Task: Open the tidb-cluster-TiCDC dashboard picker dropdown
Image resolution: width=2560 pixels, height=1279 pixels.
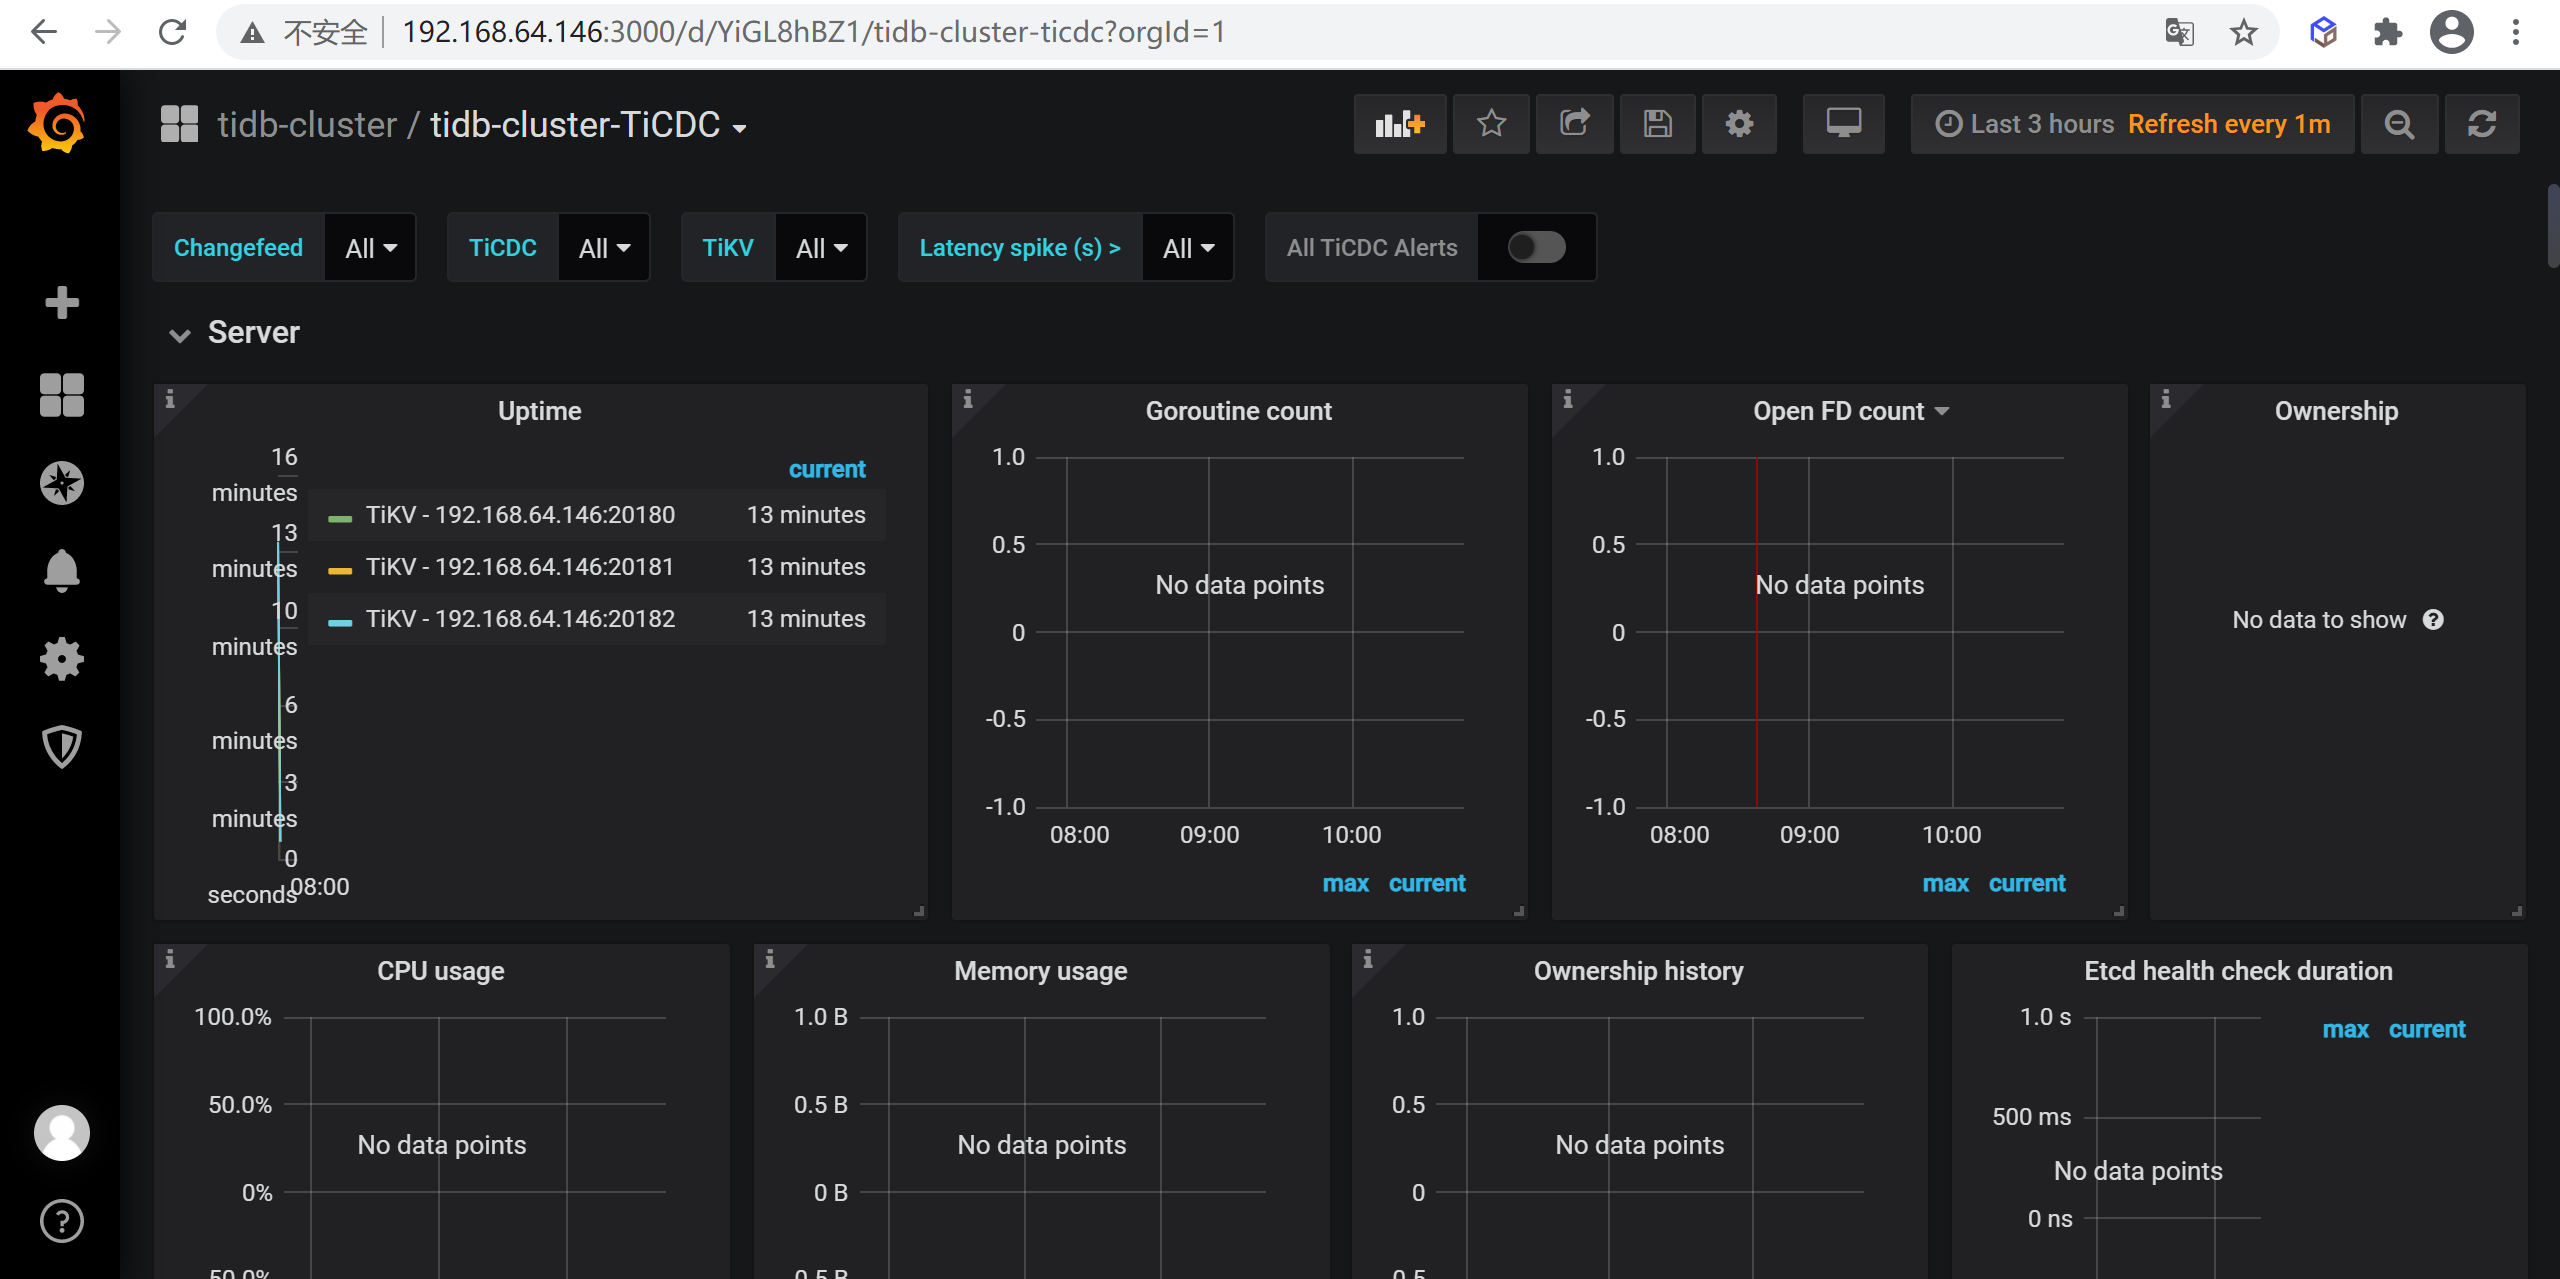Action: click(589, 125)
